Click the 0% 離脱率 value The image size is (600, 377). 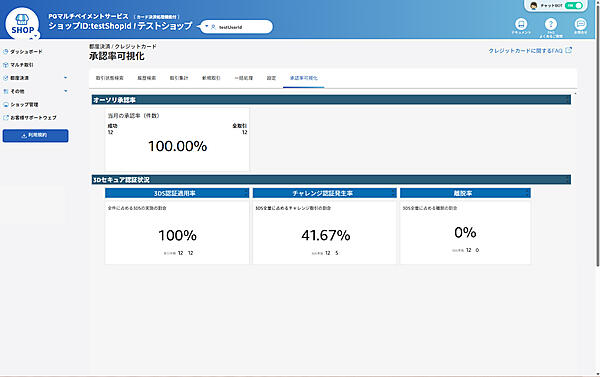tap(465, 232)
